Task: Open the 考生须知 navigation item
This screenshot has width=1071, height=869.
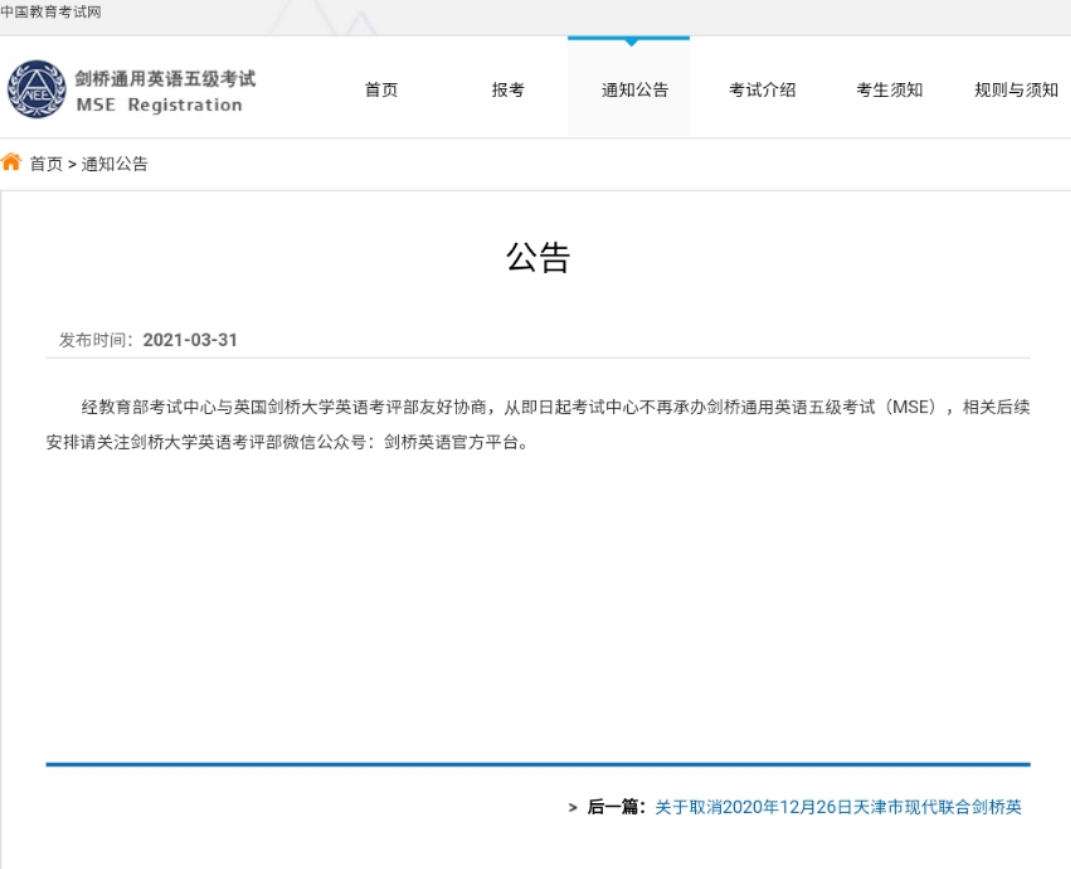Action: coord(889,90)
